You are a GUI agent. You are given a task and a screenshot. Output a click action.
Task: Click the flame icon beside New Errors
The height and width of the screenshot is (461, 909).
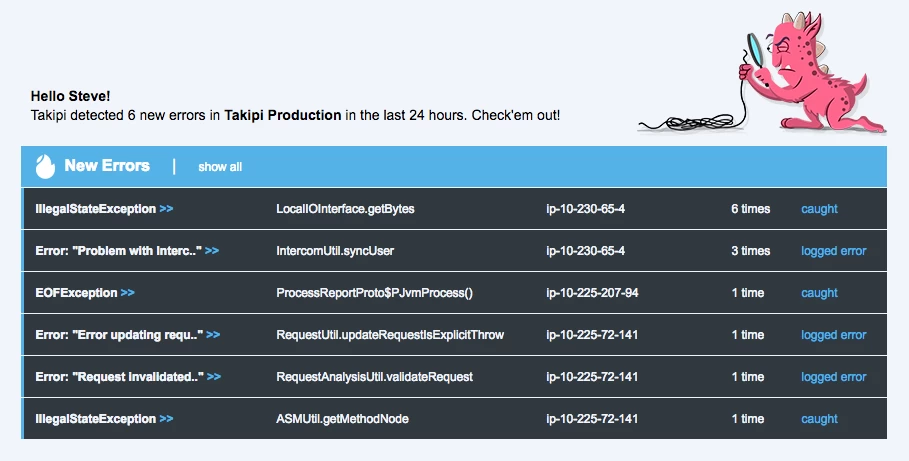coord(45,166)
